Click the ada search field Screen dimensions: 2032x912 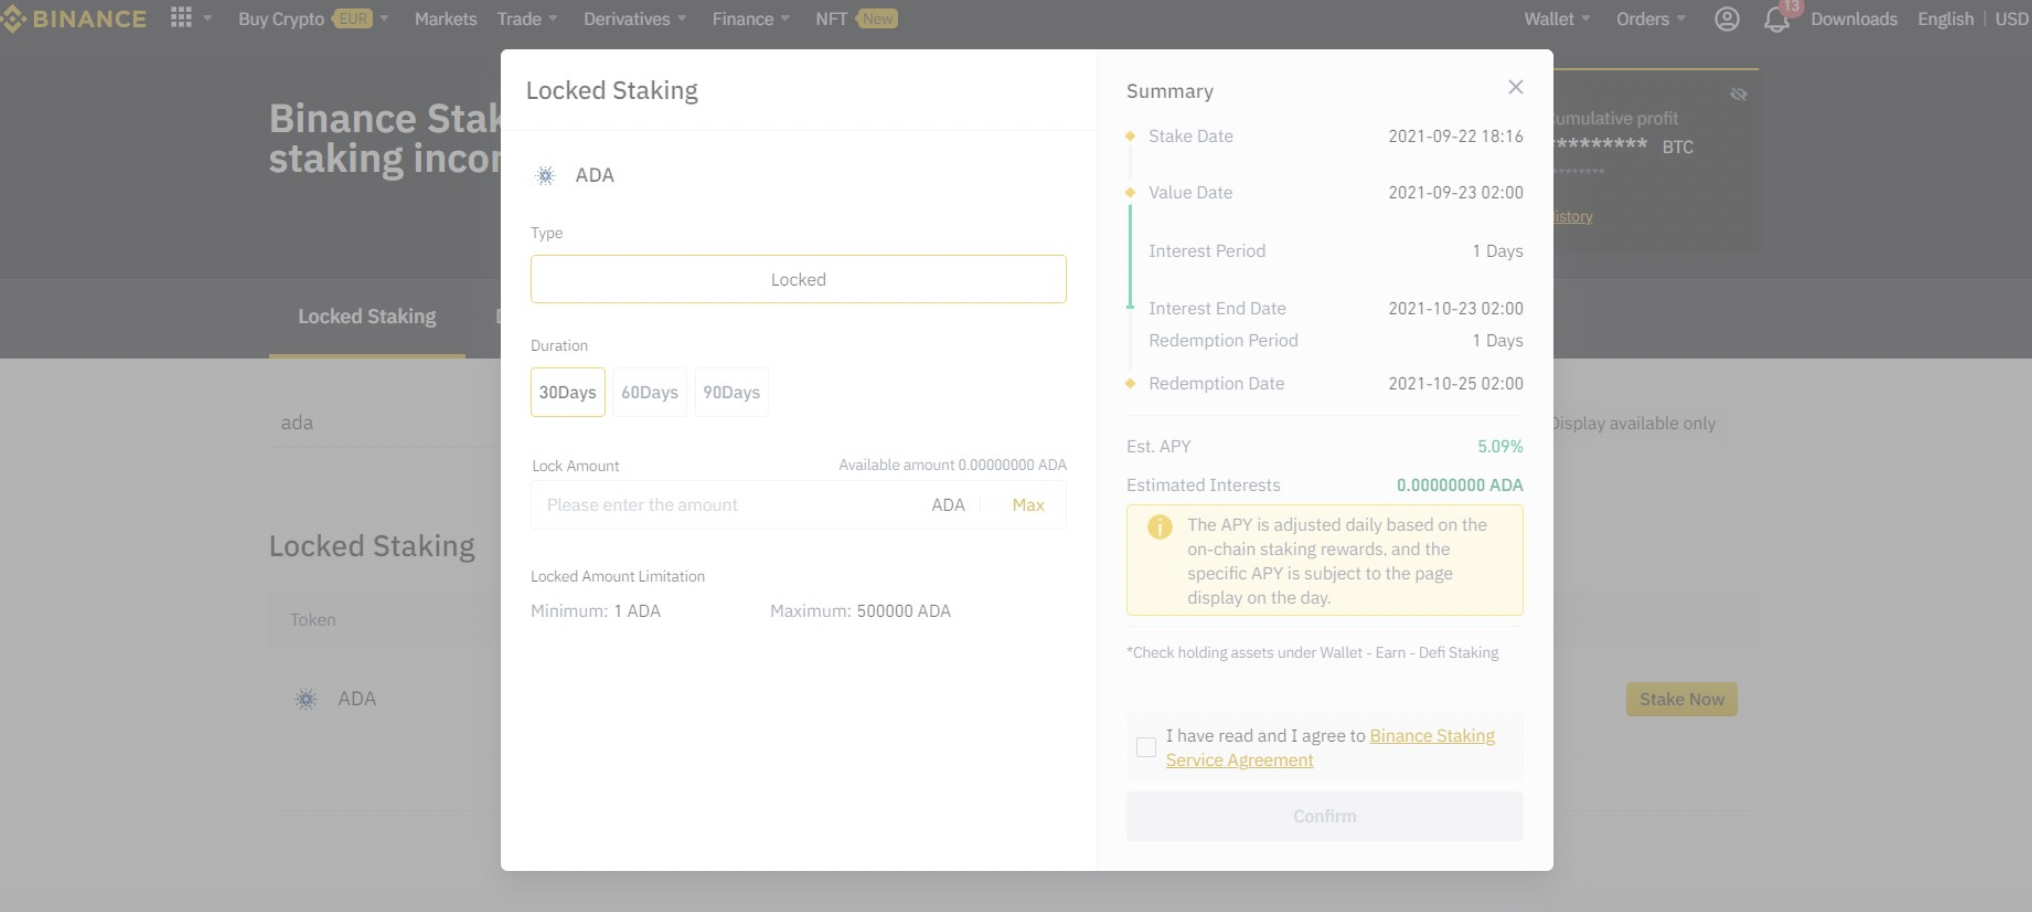click(x=385, y=423)
